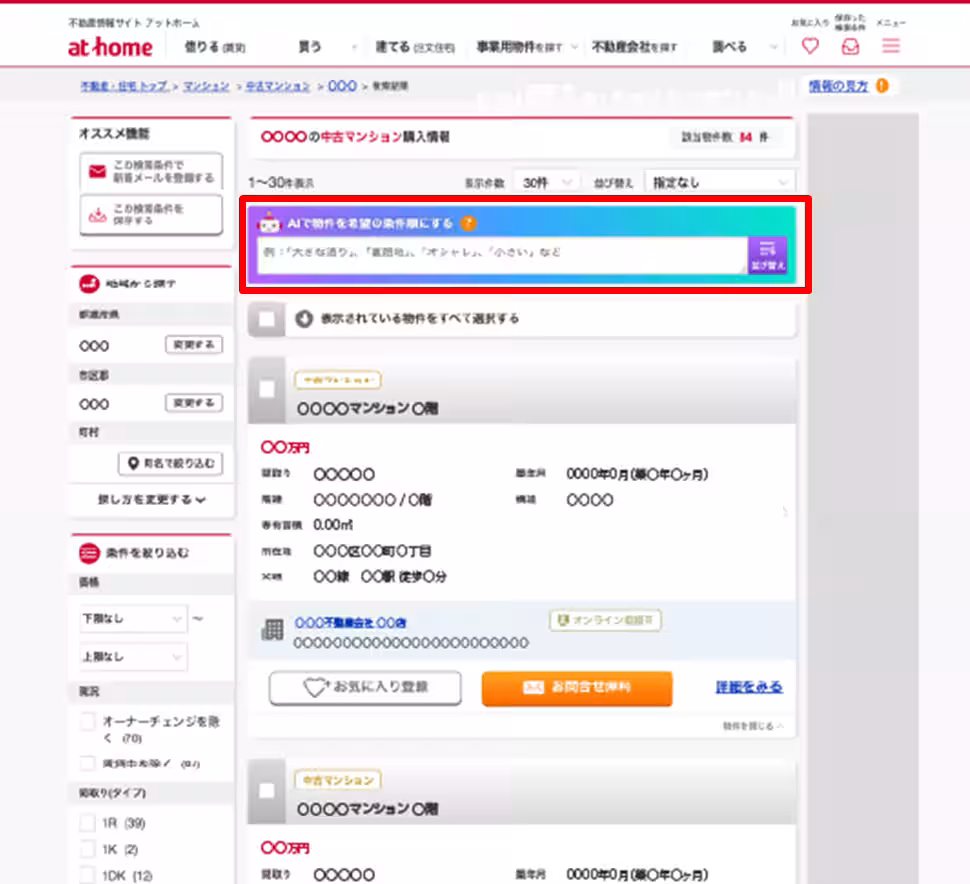Image resolution: width=970 pixels, height=884 pixels.
Task: Open the ○○○不動産会社 ○○店 company link
Action: click(350, 622)
